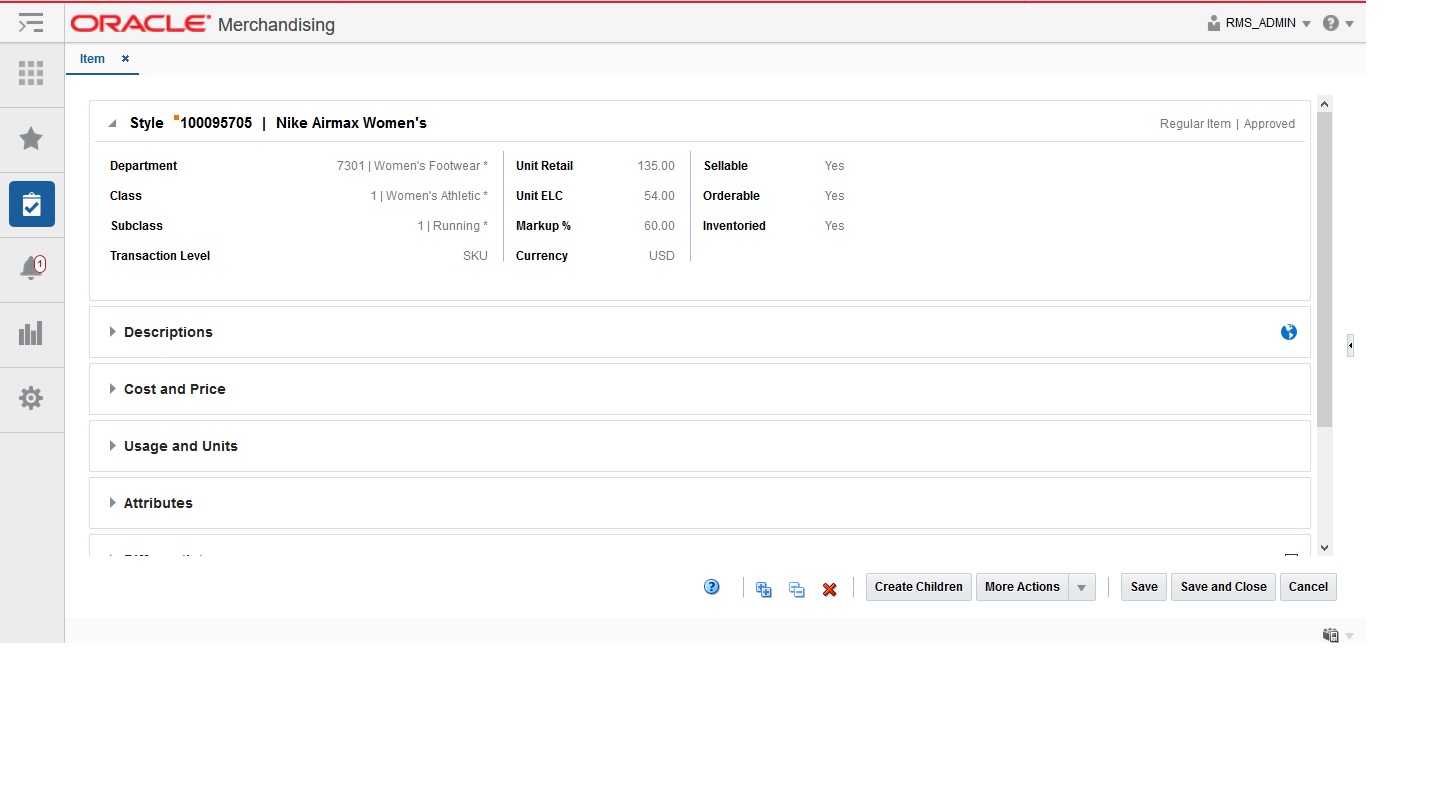Expand the Usage and Units section
This screenshot has height=792, width=1456.
coord(113,446)
